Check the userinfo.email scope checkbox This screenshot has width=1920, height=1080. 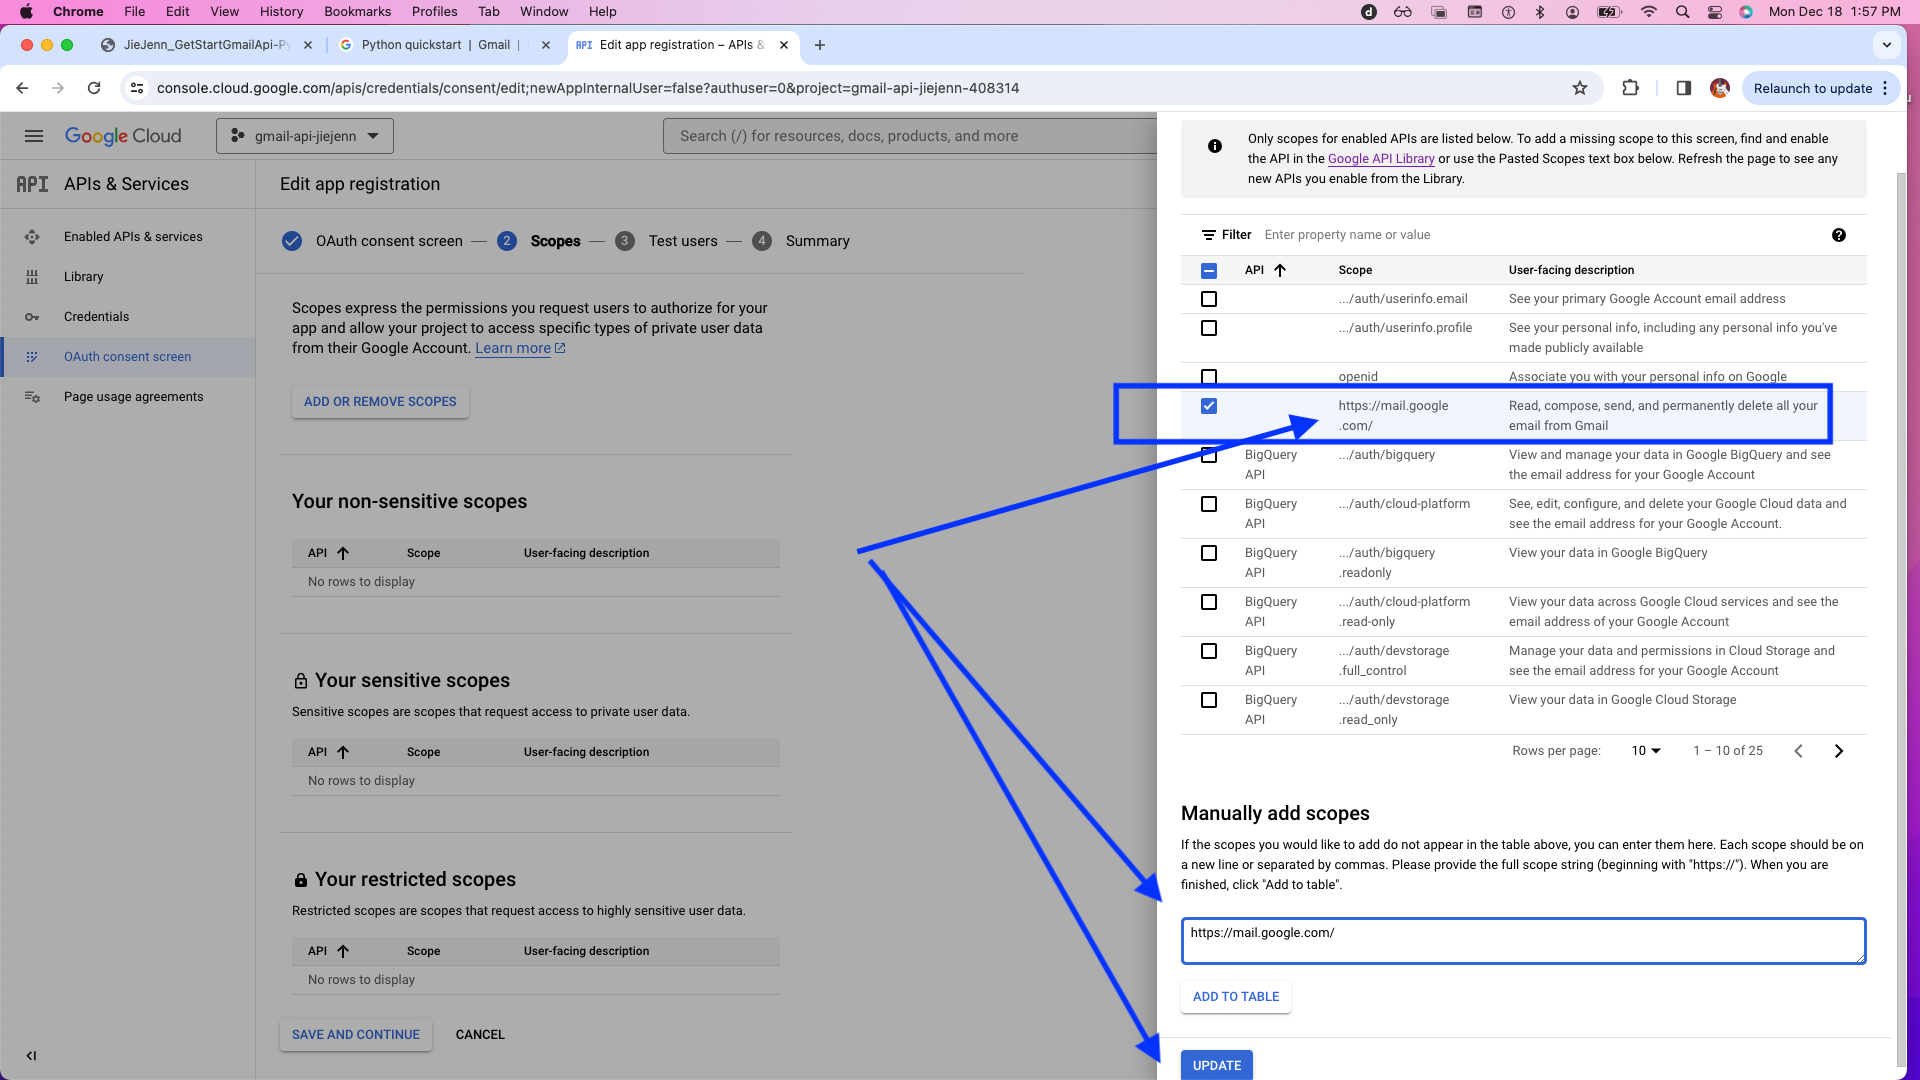1209,299
